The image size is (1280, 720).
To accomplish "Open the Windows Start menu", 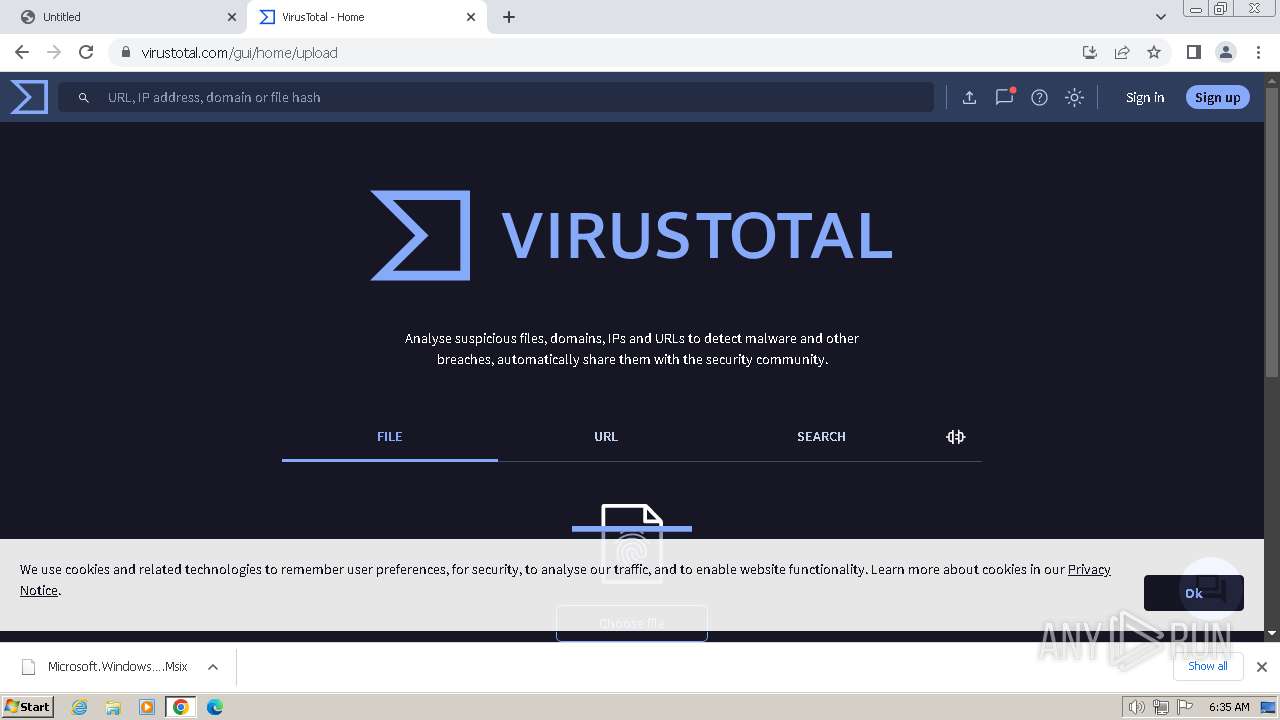I will [x=28, y=707].
